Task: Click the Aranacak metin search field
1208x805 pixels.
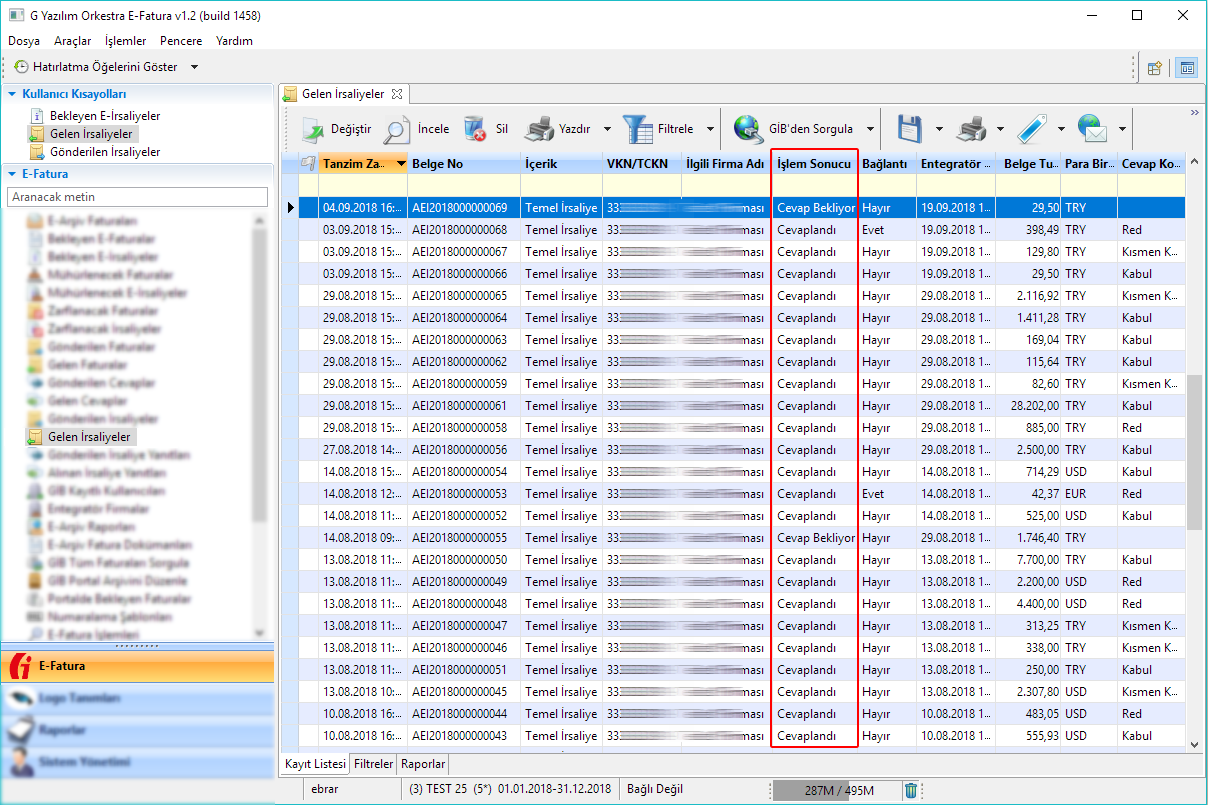Action: (x=137, y=197)
